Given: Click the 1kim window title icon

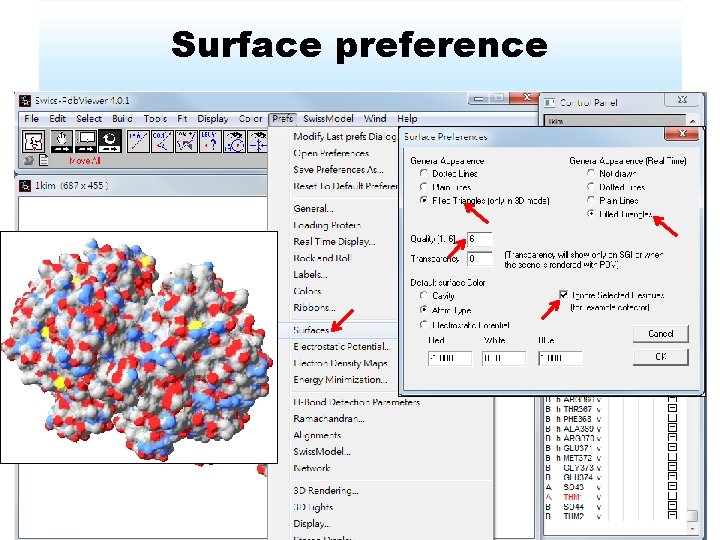Looking at the screenshot, I should tap(24, 186).
